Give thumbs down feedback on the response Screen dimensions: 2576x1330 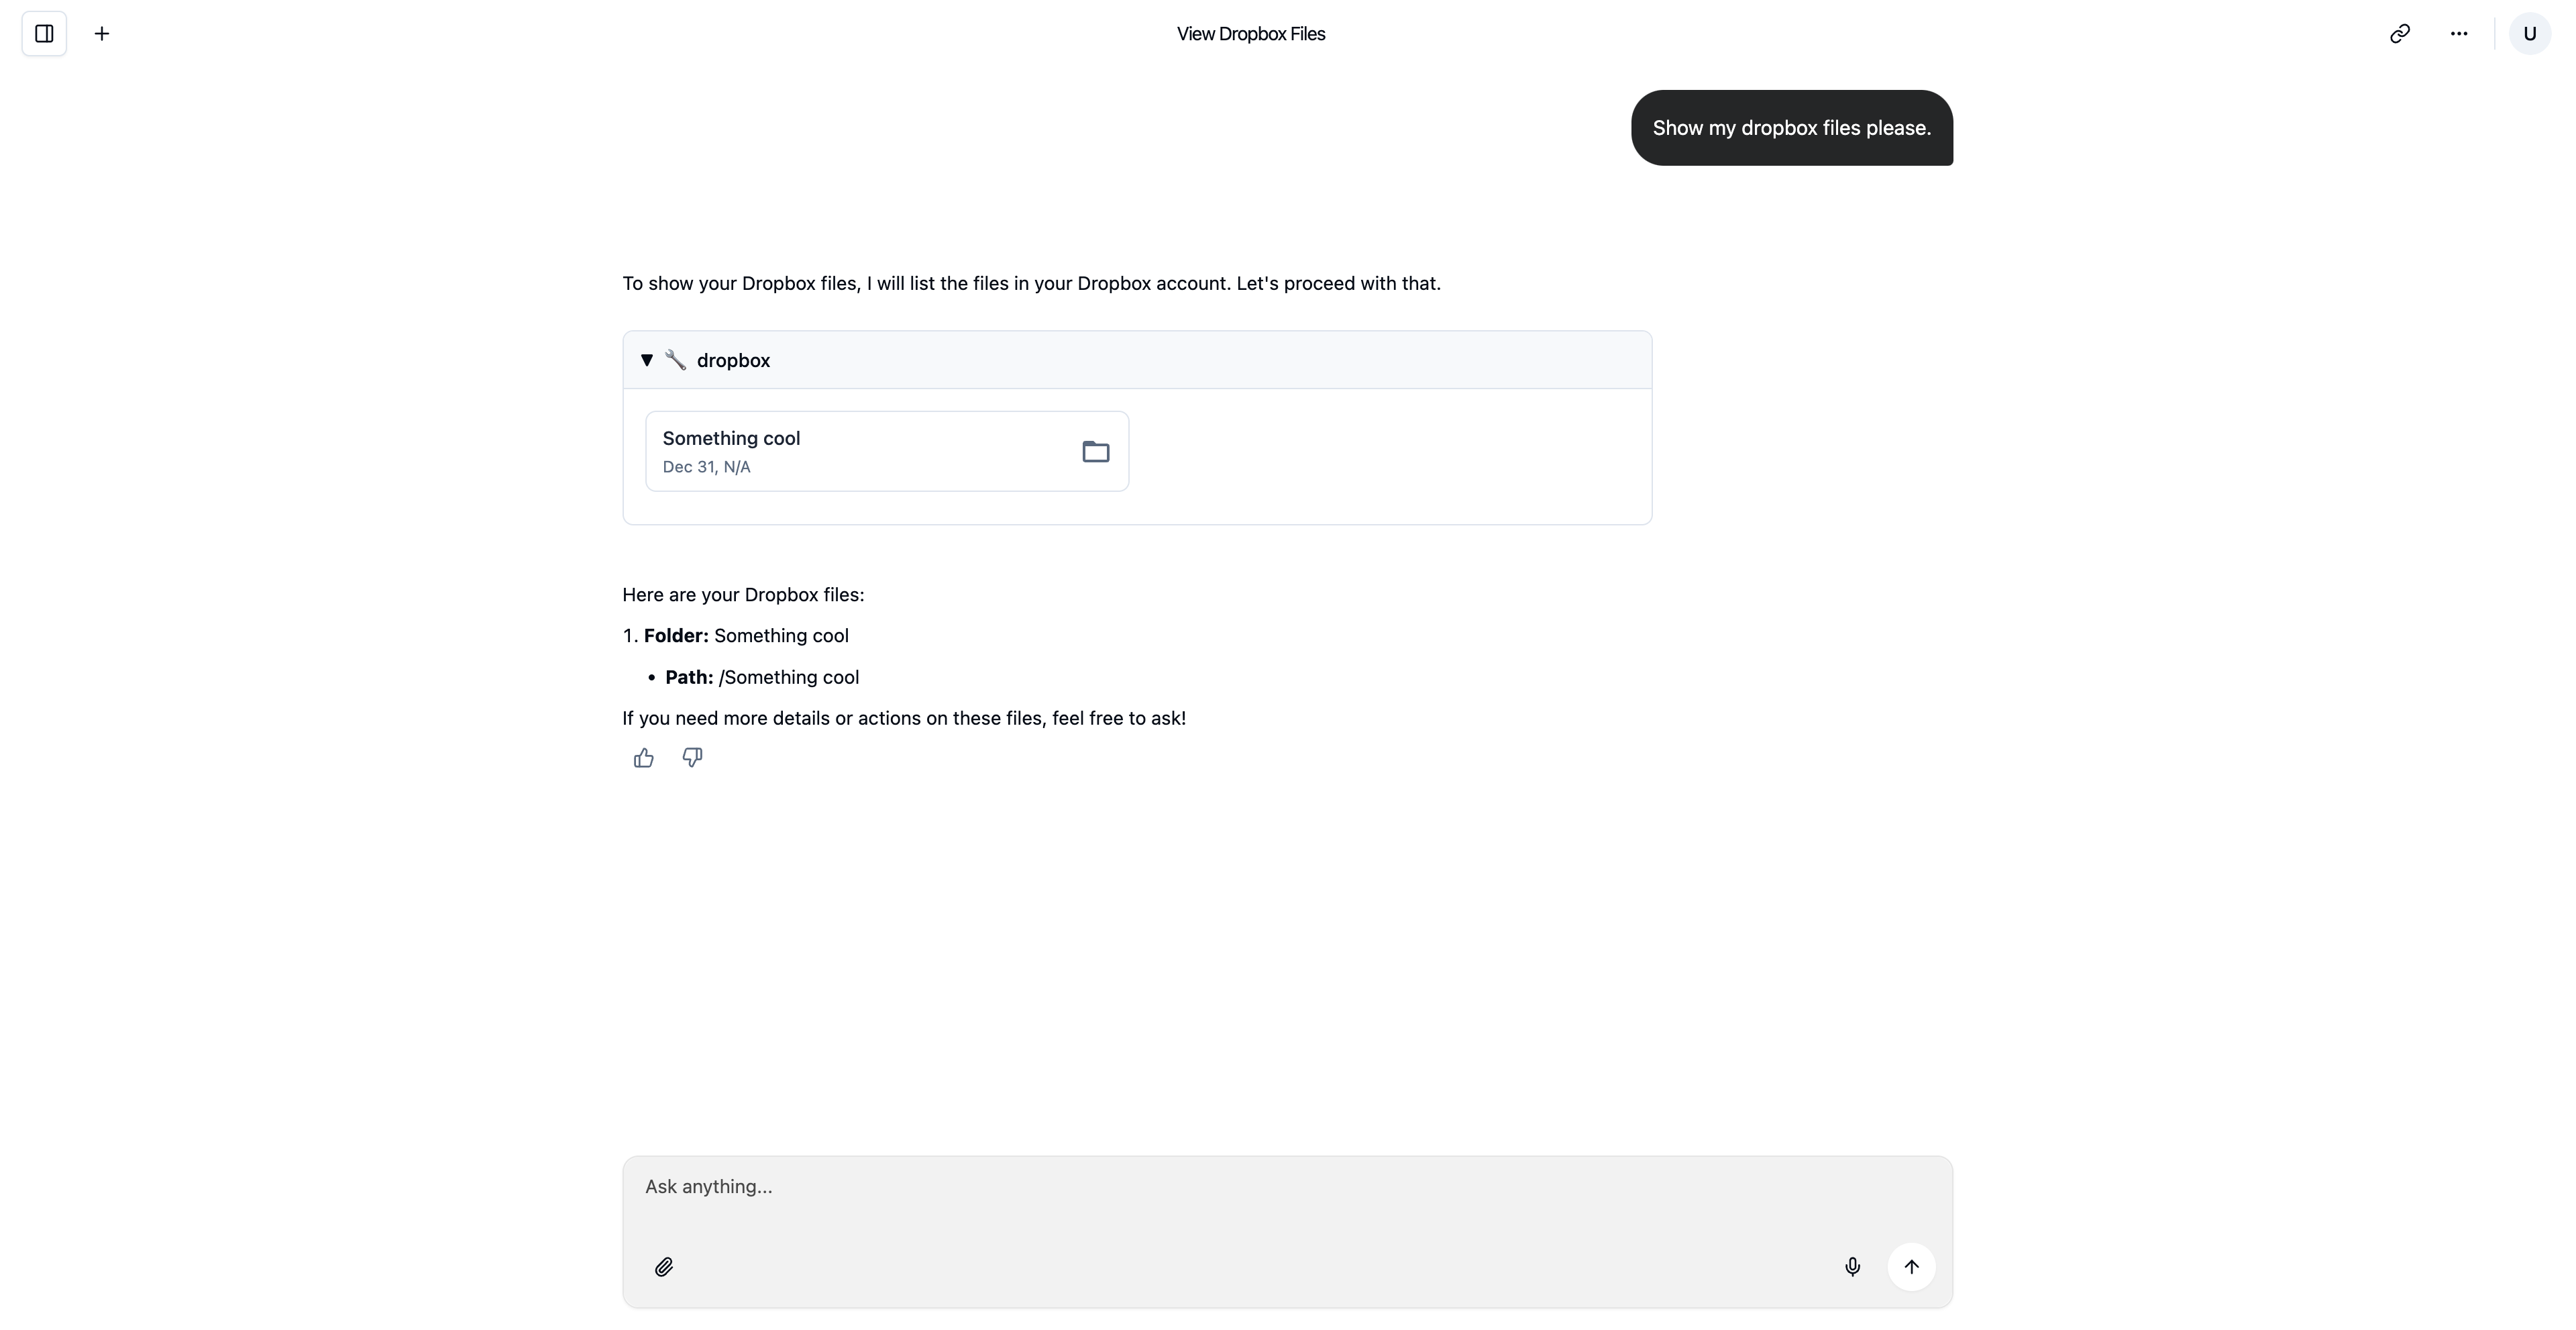click(692, 757)
